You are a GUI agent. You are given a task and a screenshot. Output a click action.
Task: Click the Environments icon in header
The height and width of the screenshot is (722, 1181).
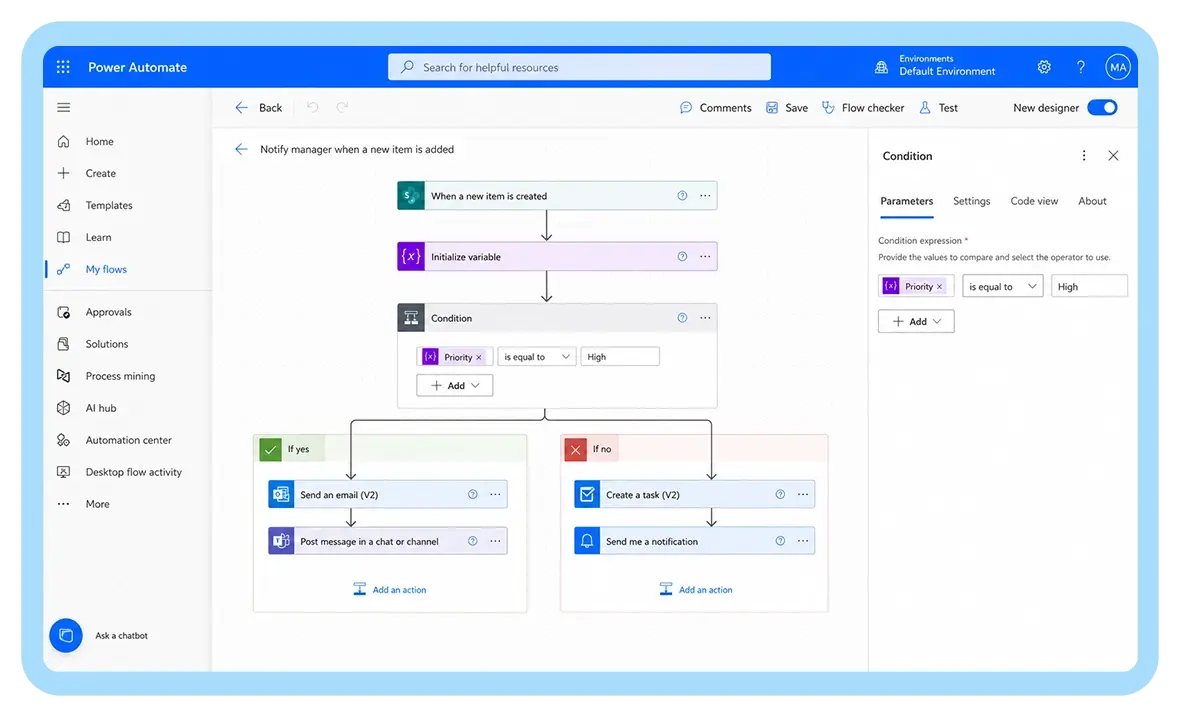coord(881,67)
